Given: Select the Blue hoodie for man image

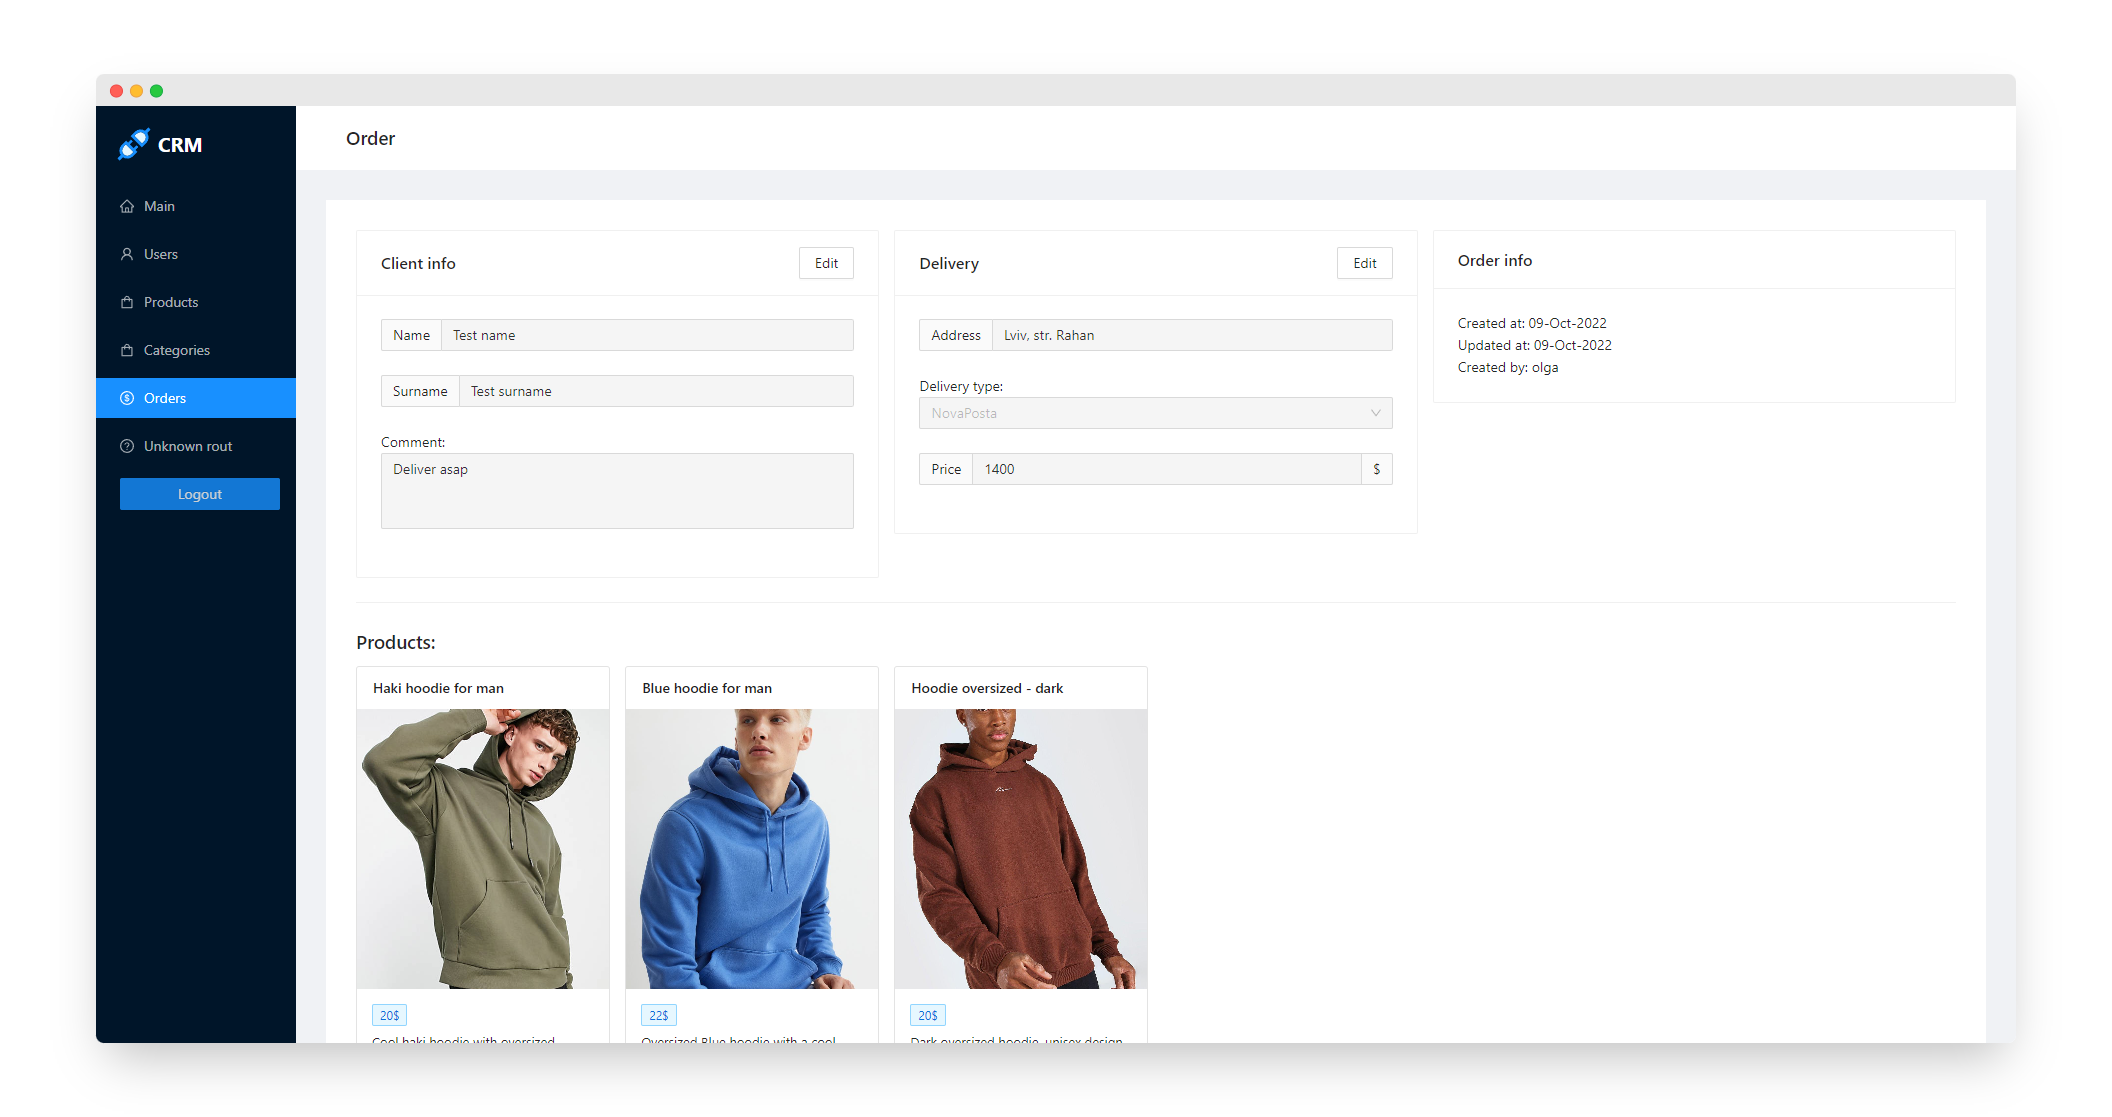Looking at the screenshot, I should [751, 848].
